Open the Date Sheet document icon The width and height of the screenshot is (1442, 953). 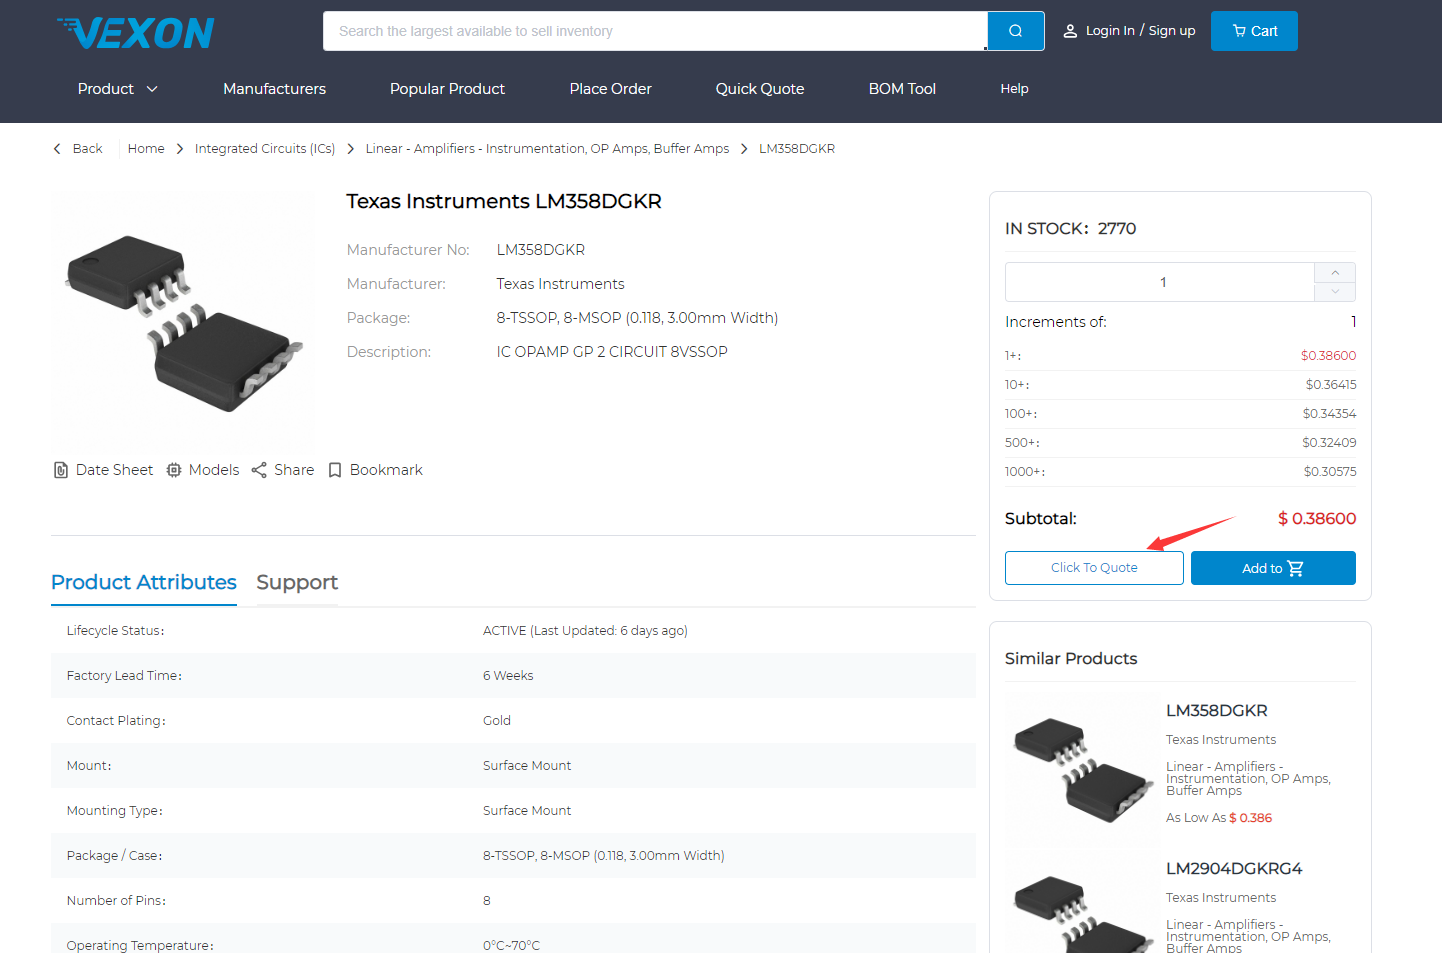[x=61, y=470]
